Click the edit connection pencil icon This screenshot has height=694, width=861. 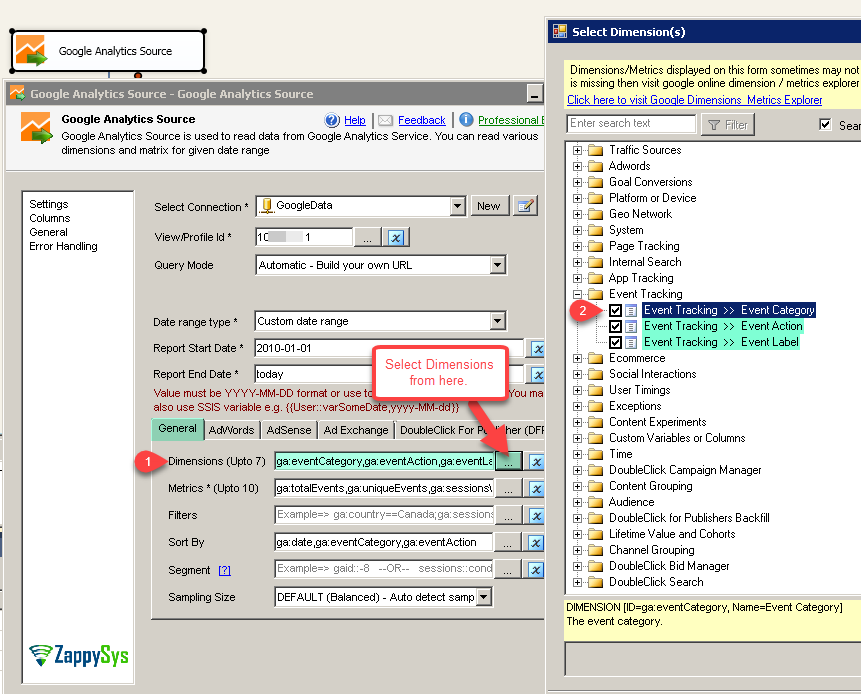pos(525,206)
